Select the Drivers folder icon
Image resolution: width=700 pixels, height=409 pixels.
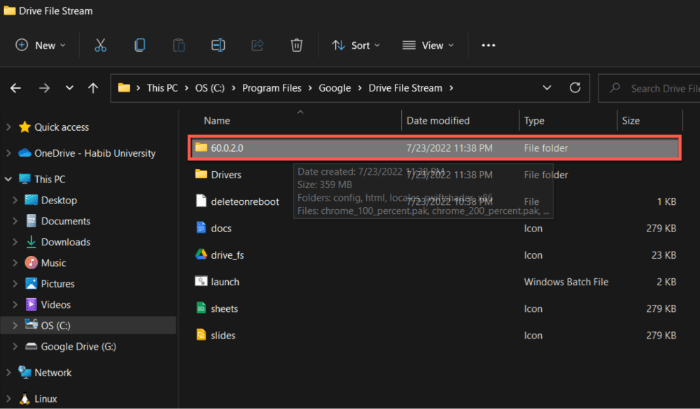pos(201,174)
